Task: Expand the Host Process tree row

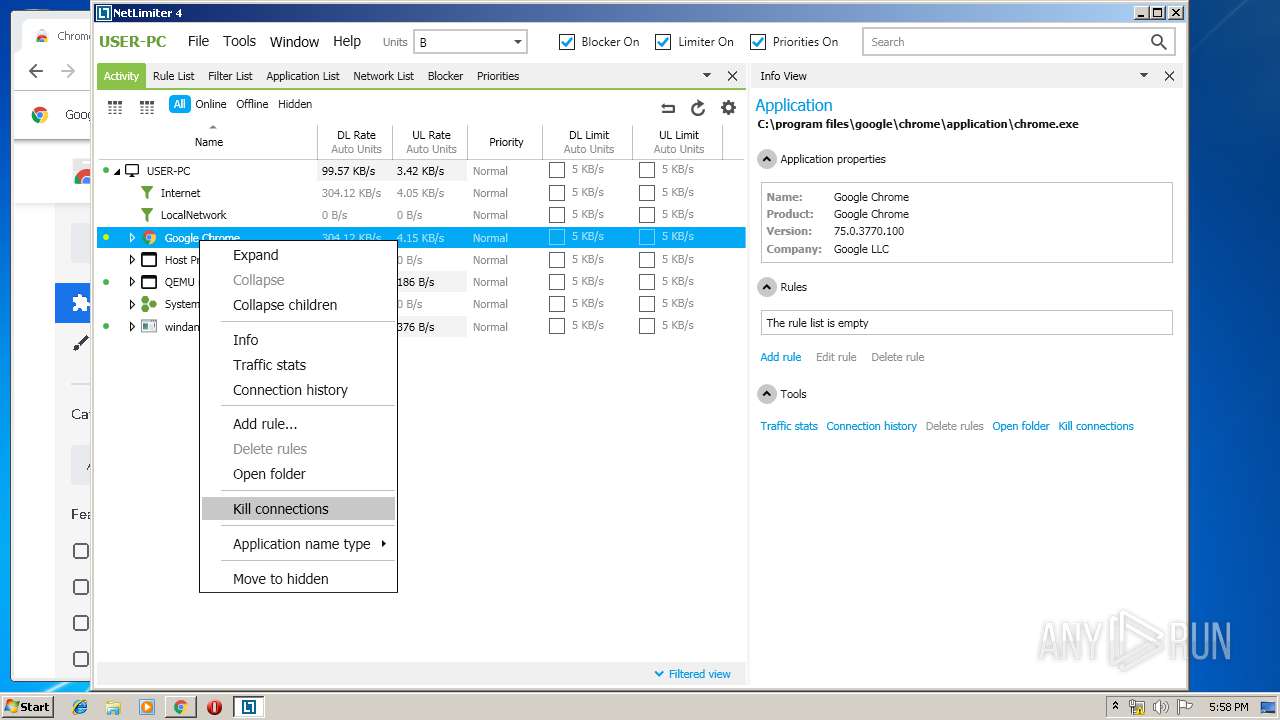Action: [x=132, y=260]
